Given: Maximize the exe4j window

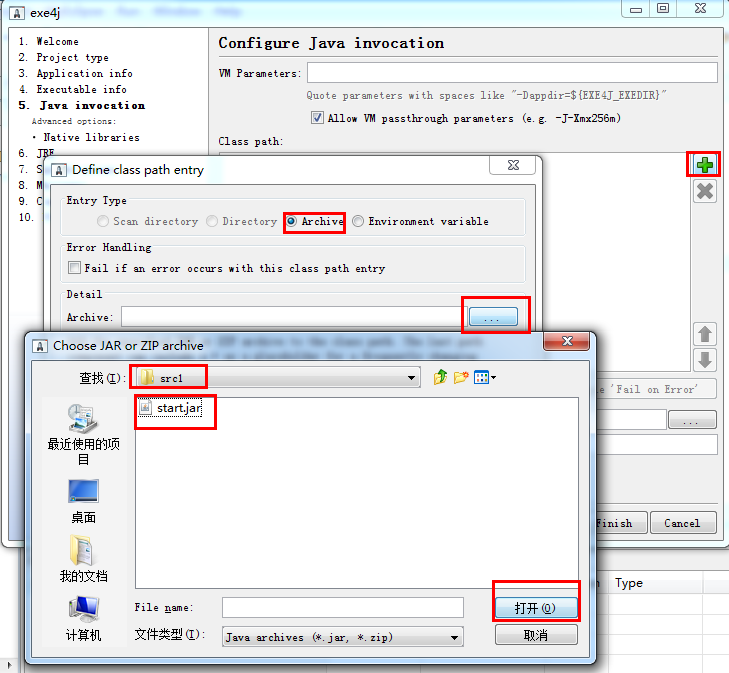Looking at the screenshot, I should [663, 8].
